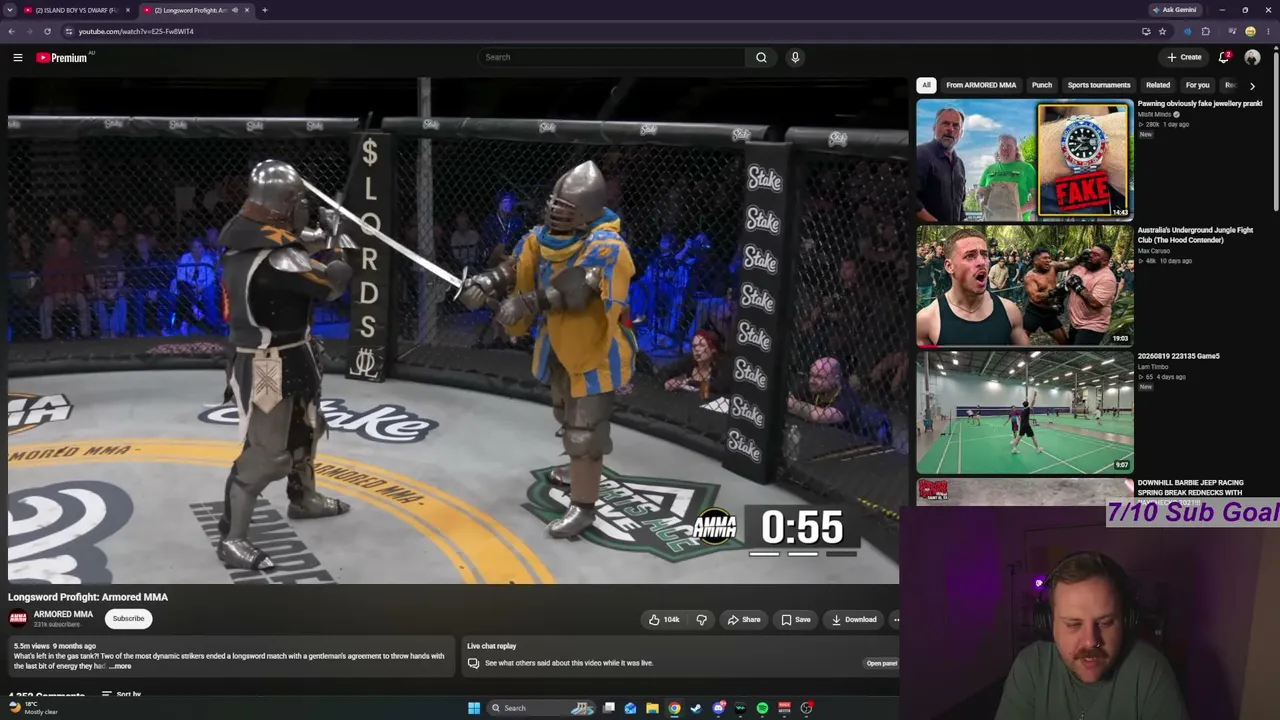Open the Misfit Minds channel link

(x=1154, y=115)
